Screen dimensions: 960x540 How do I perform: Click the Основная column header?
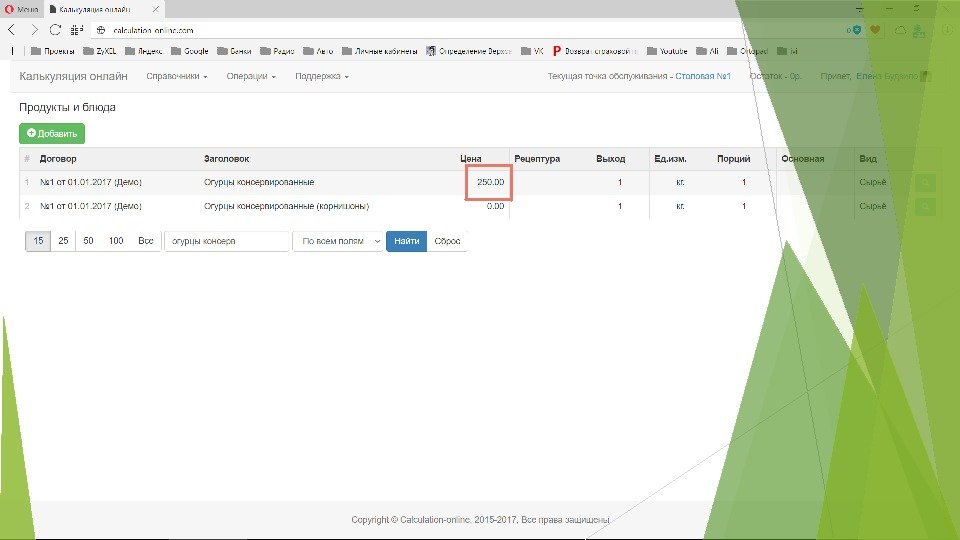click(x=803, y=159)
